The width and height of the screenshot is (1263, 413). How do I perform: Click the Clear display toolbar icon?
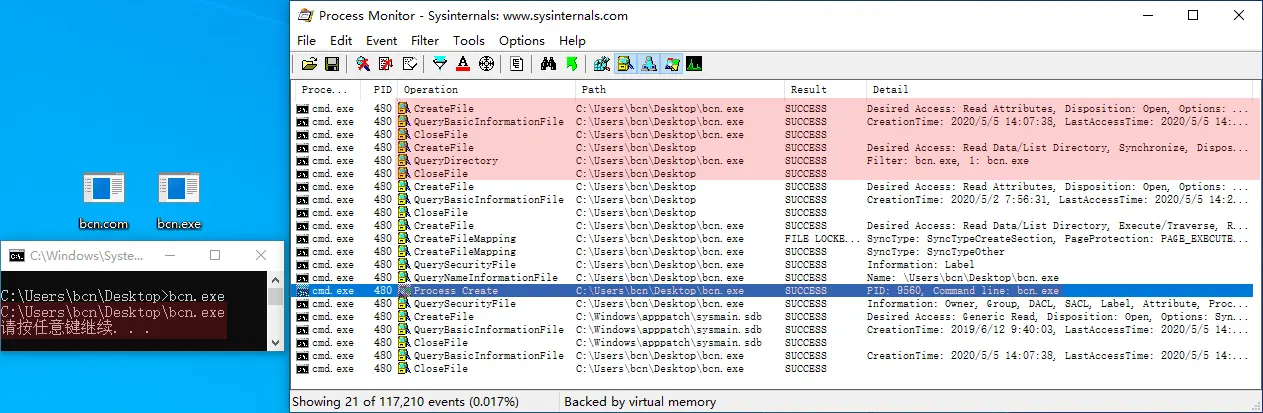coord(410,64)
